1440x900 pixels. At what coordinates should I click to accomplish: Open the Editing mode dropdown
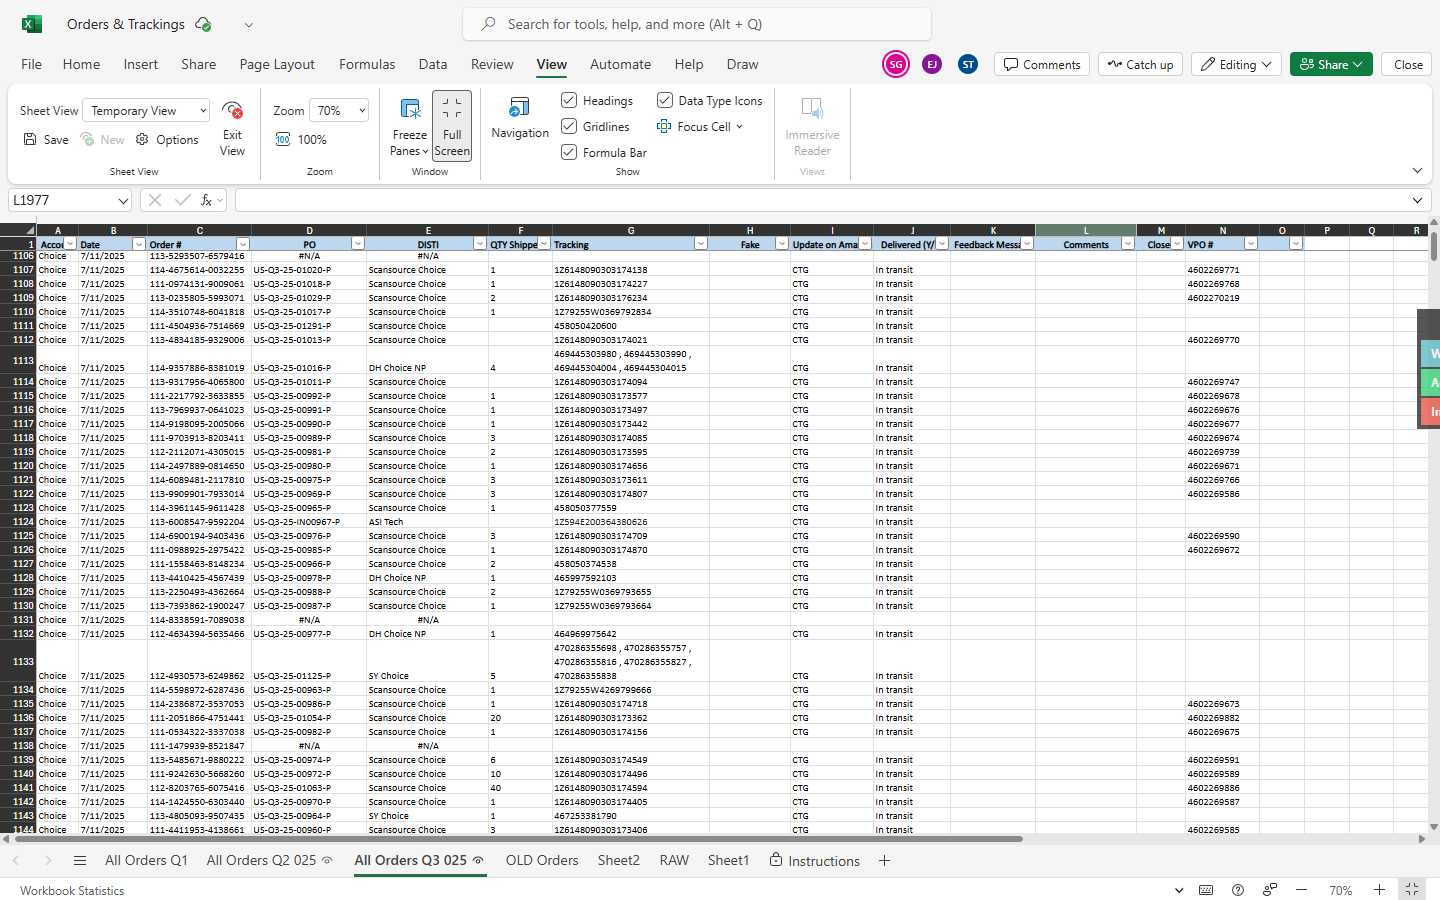[1236, 64]
